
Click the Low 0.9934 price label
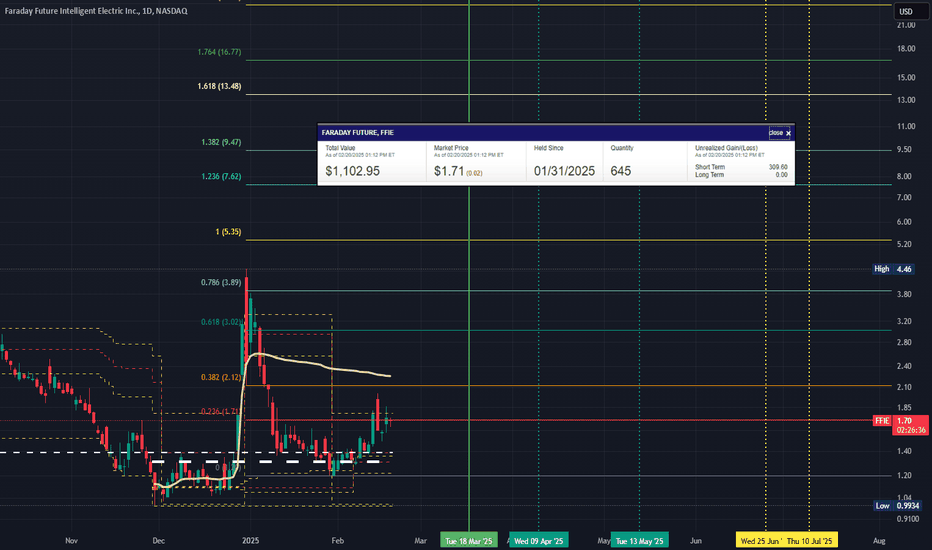tap(898, 506)
